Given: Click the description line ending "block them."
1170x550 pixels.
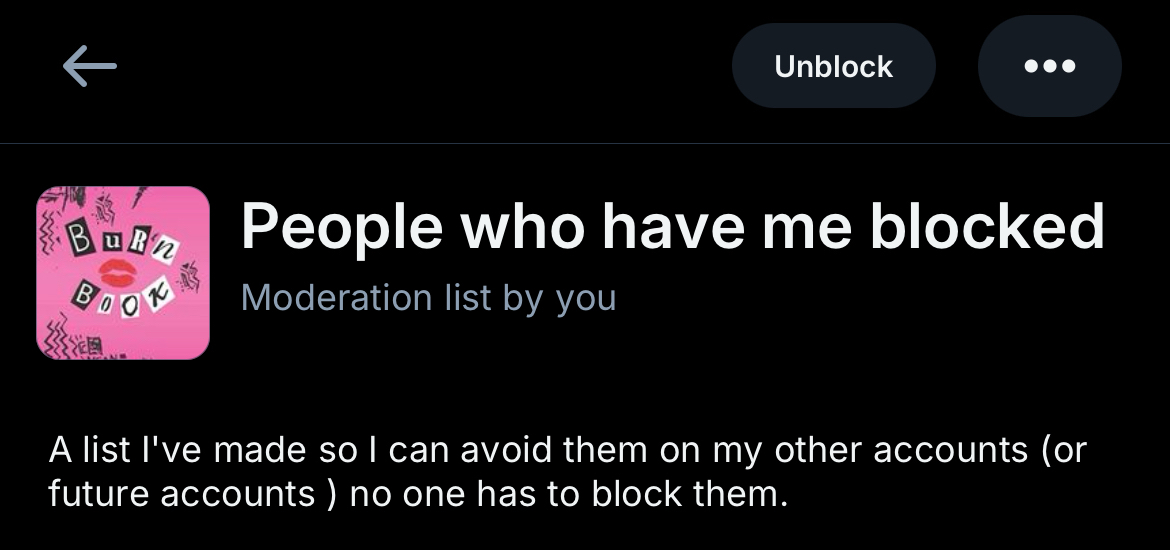Looking at the screenshot, I should [x=418, y=494].
